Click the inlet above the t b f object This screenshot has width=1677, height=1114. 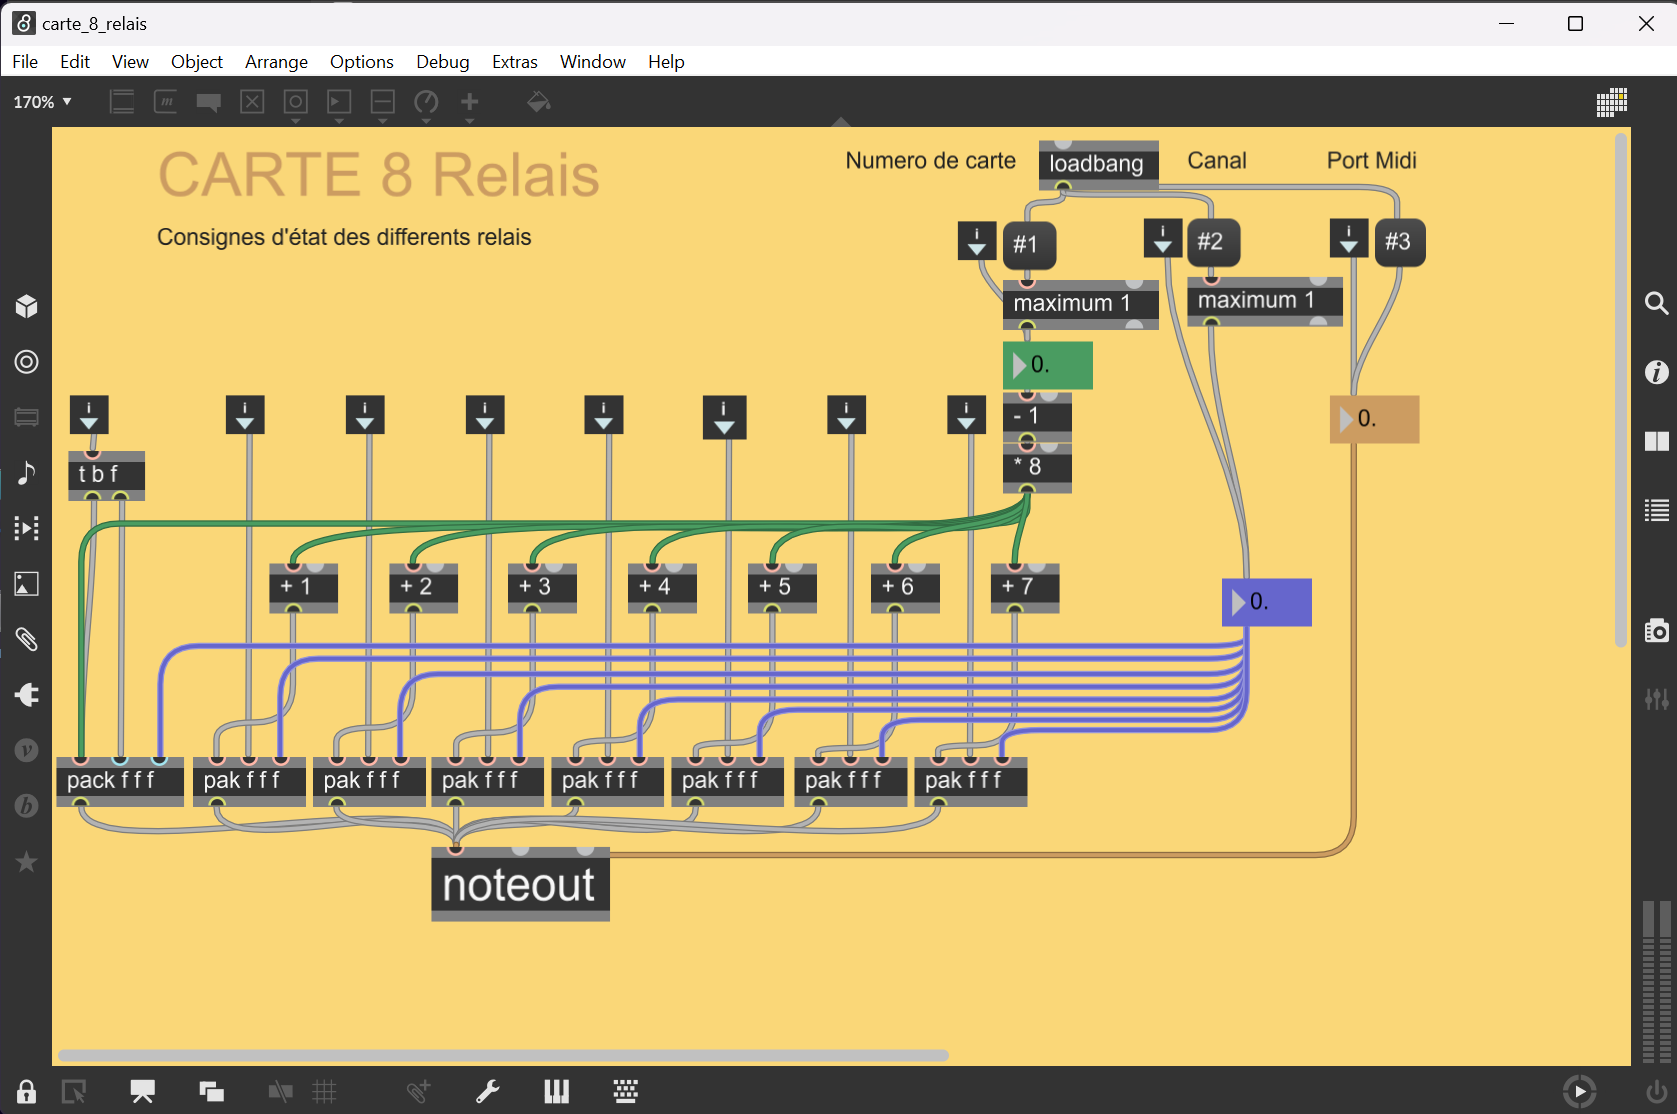click(89, 415)
